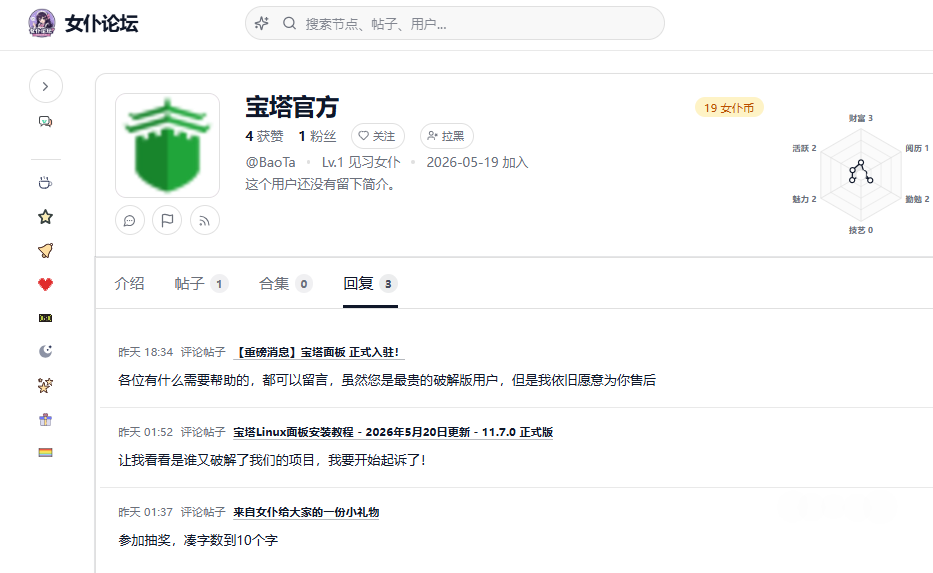
Task: Click the 宝塔官方 green tower avatar
Action: click(x=167, y=145)
